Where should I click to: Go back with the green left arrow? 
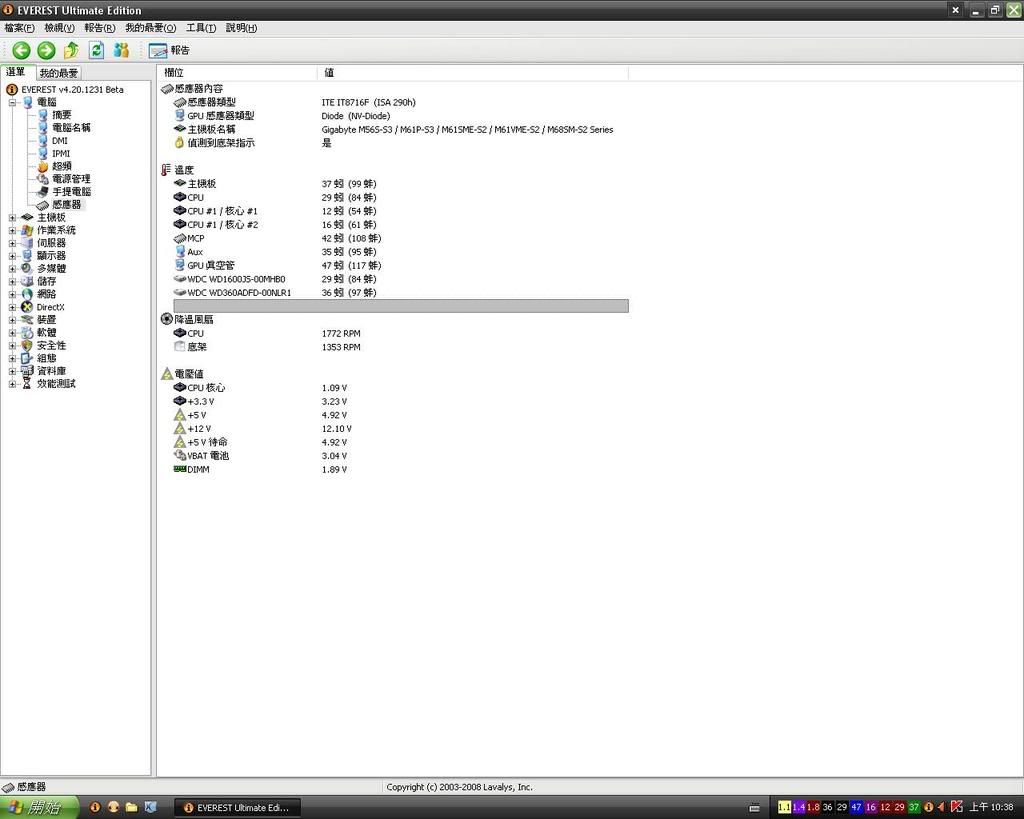(x=21, y=50)
